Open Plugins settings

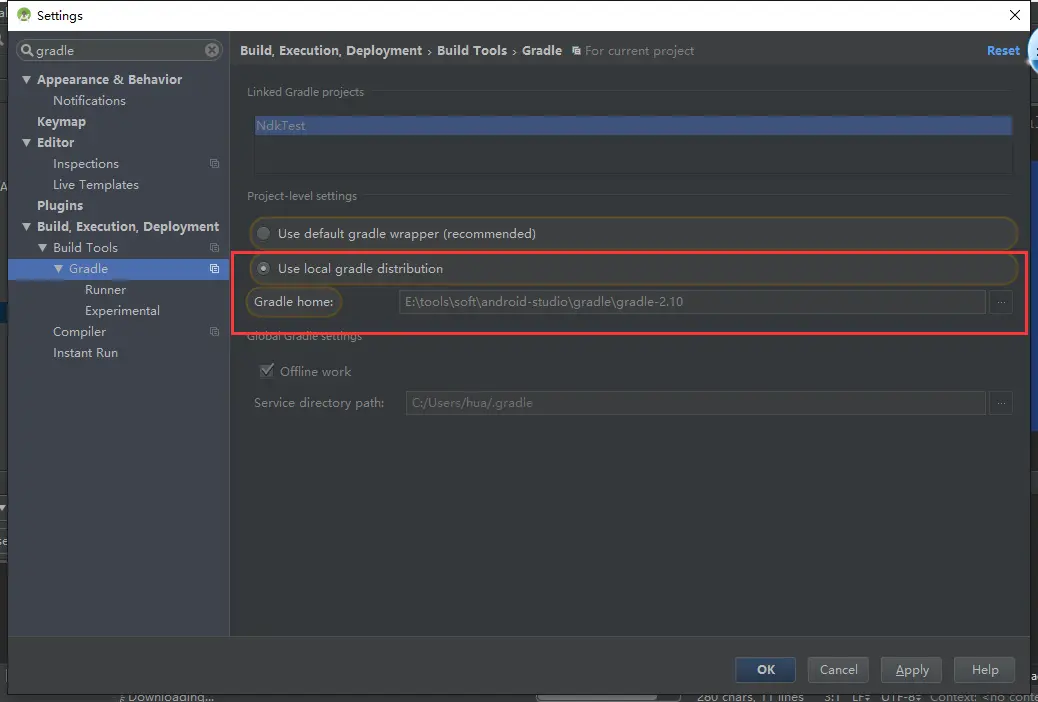tap(60, 205)
